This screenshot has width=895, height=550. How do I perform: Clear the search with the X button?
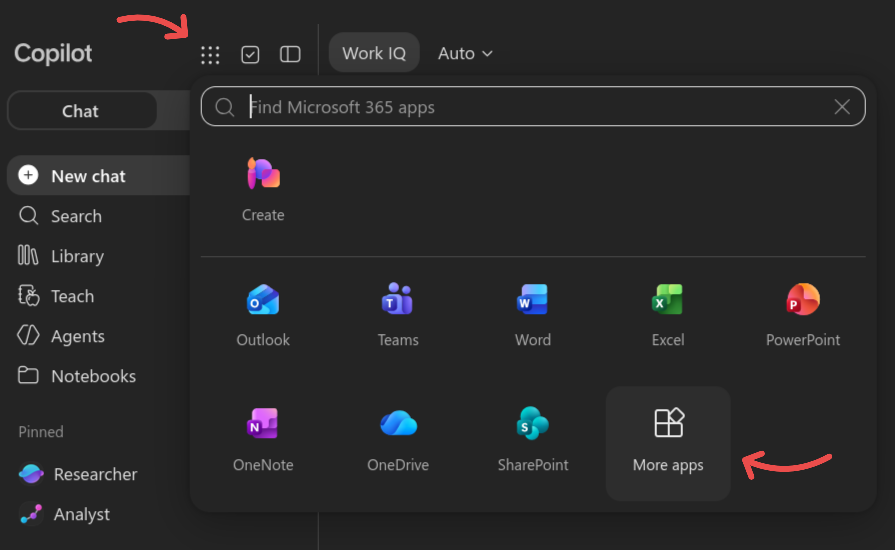point(842,107)
